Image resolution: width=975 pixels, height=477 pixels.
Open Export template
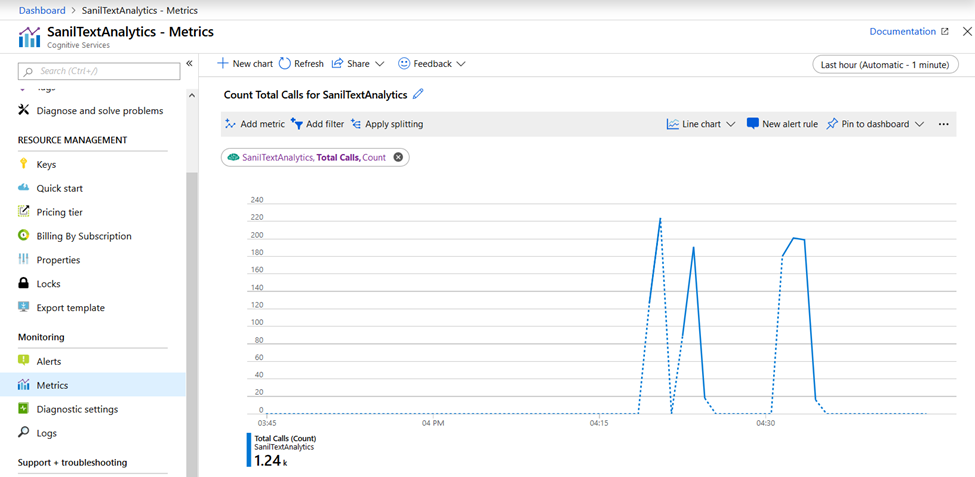[x=71, y=308]
